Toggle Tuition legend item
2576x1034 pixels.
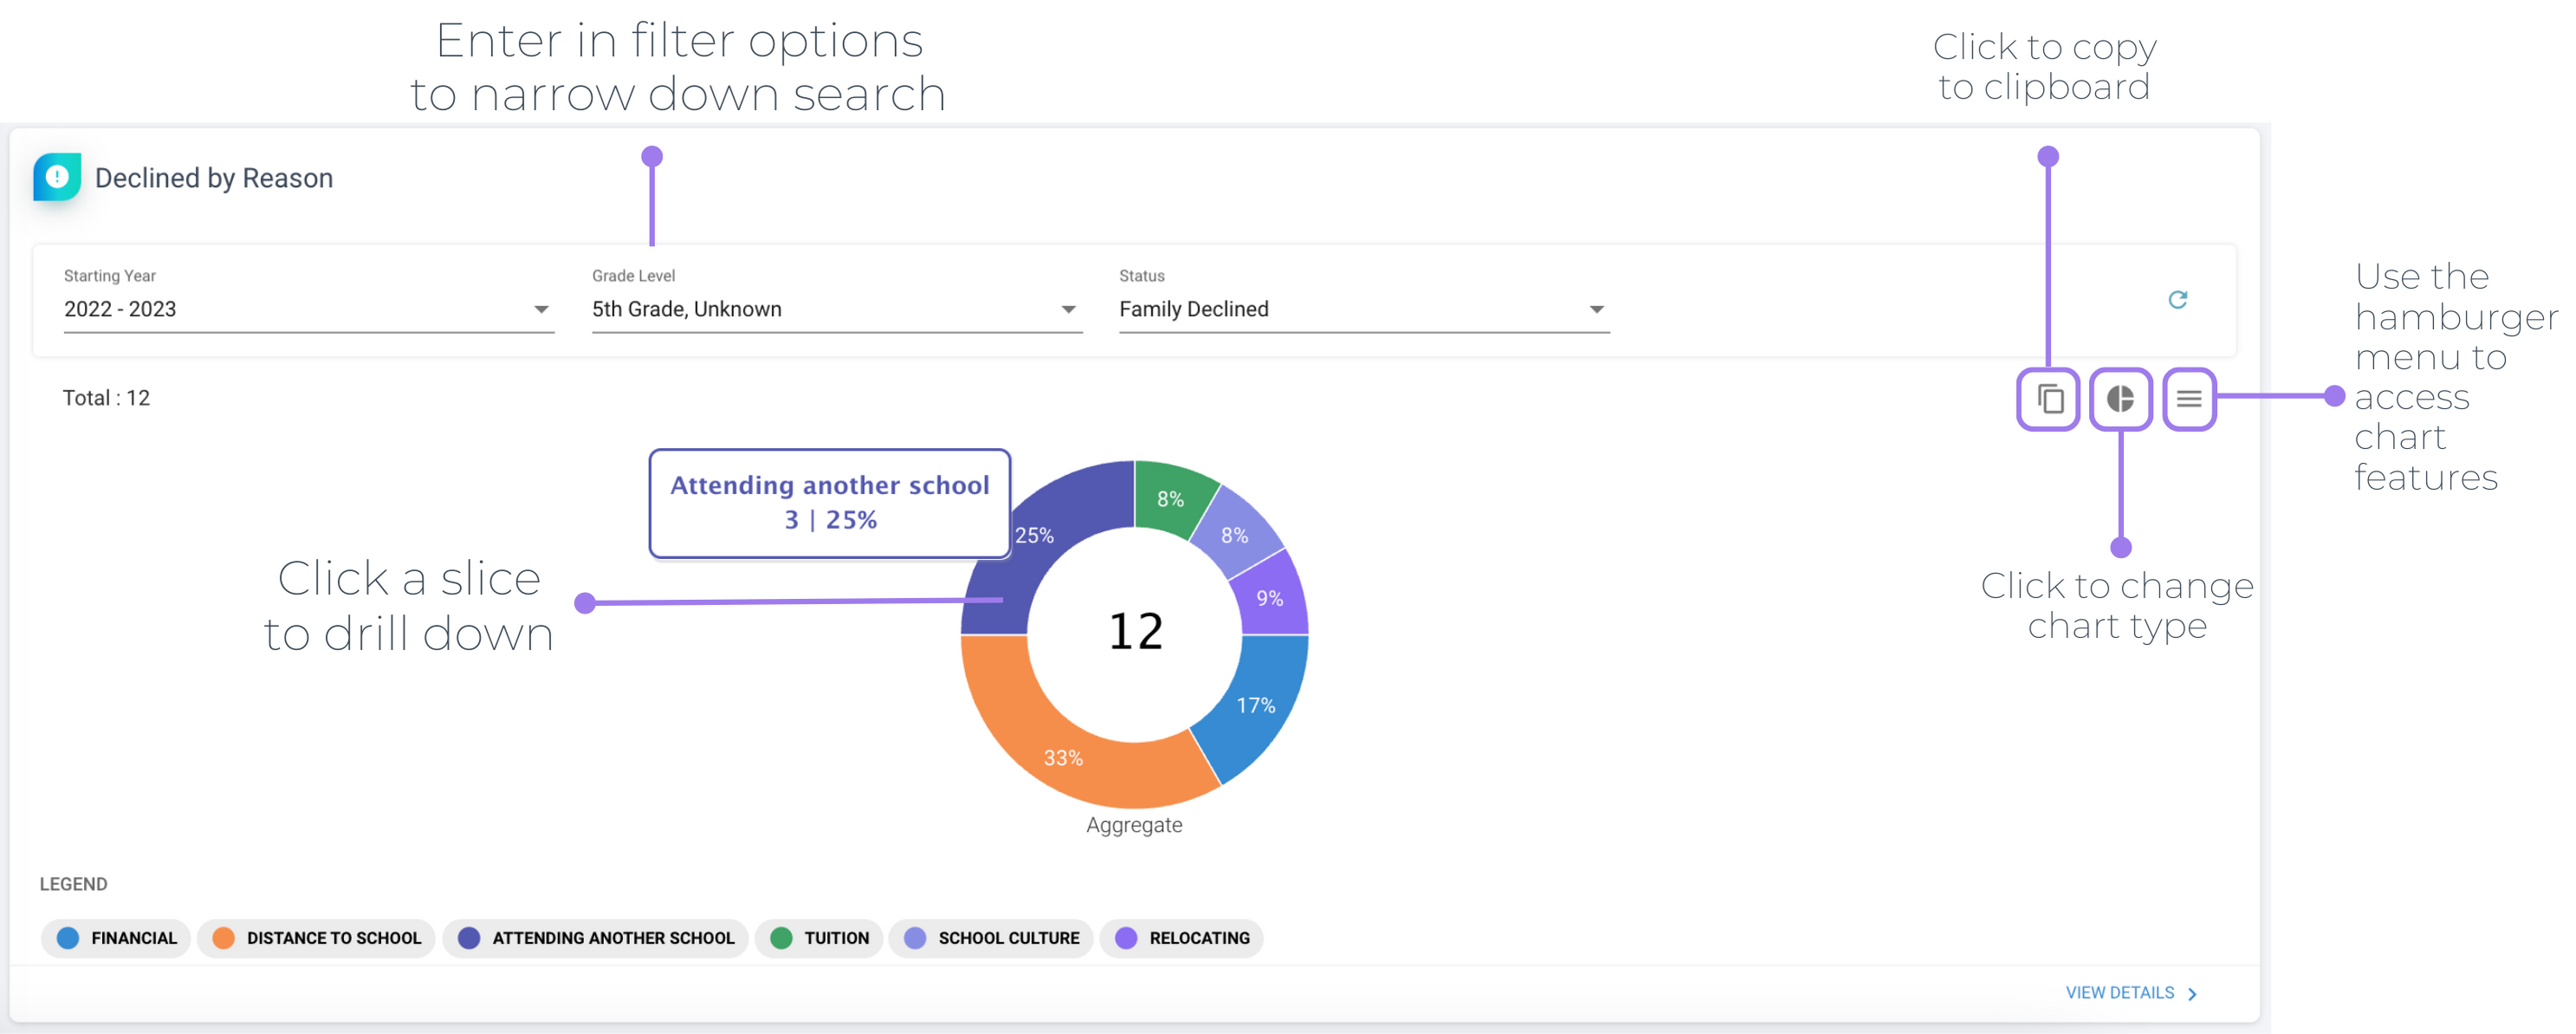point(819,938)
